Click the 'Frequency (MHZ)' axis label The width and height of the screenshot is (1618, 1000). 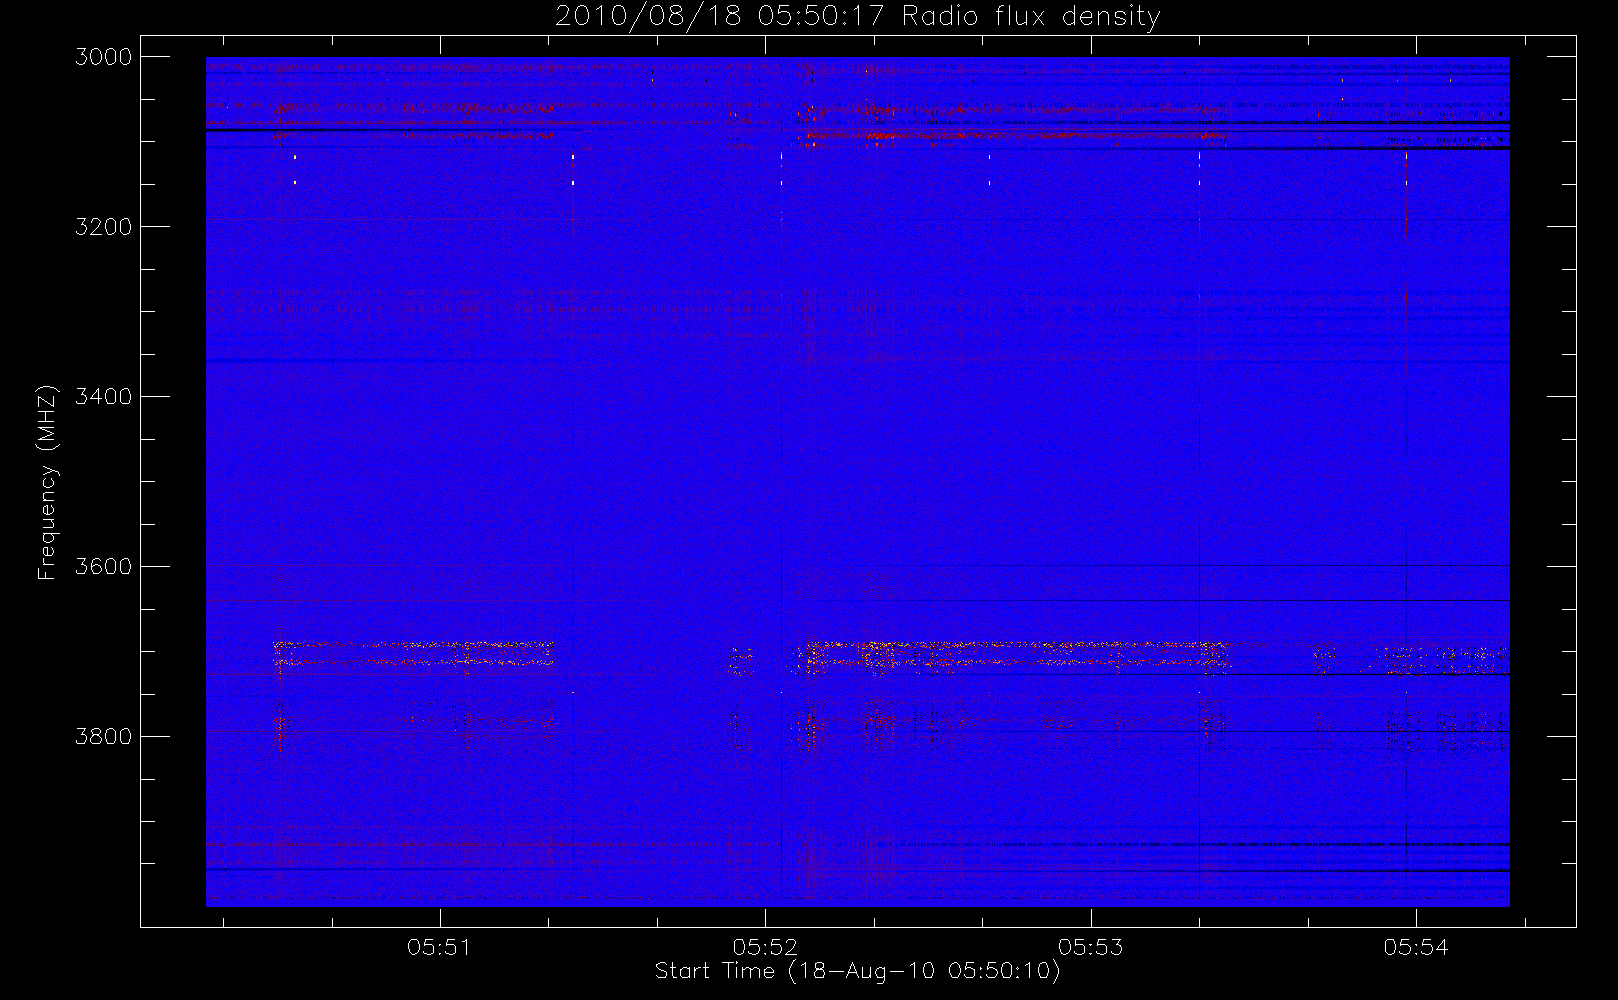coord(47,482)
